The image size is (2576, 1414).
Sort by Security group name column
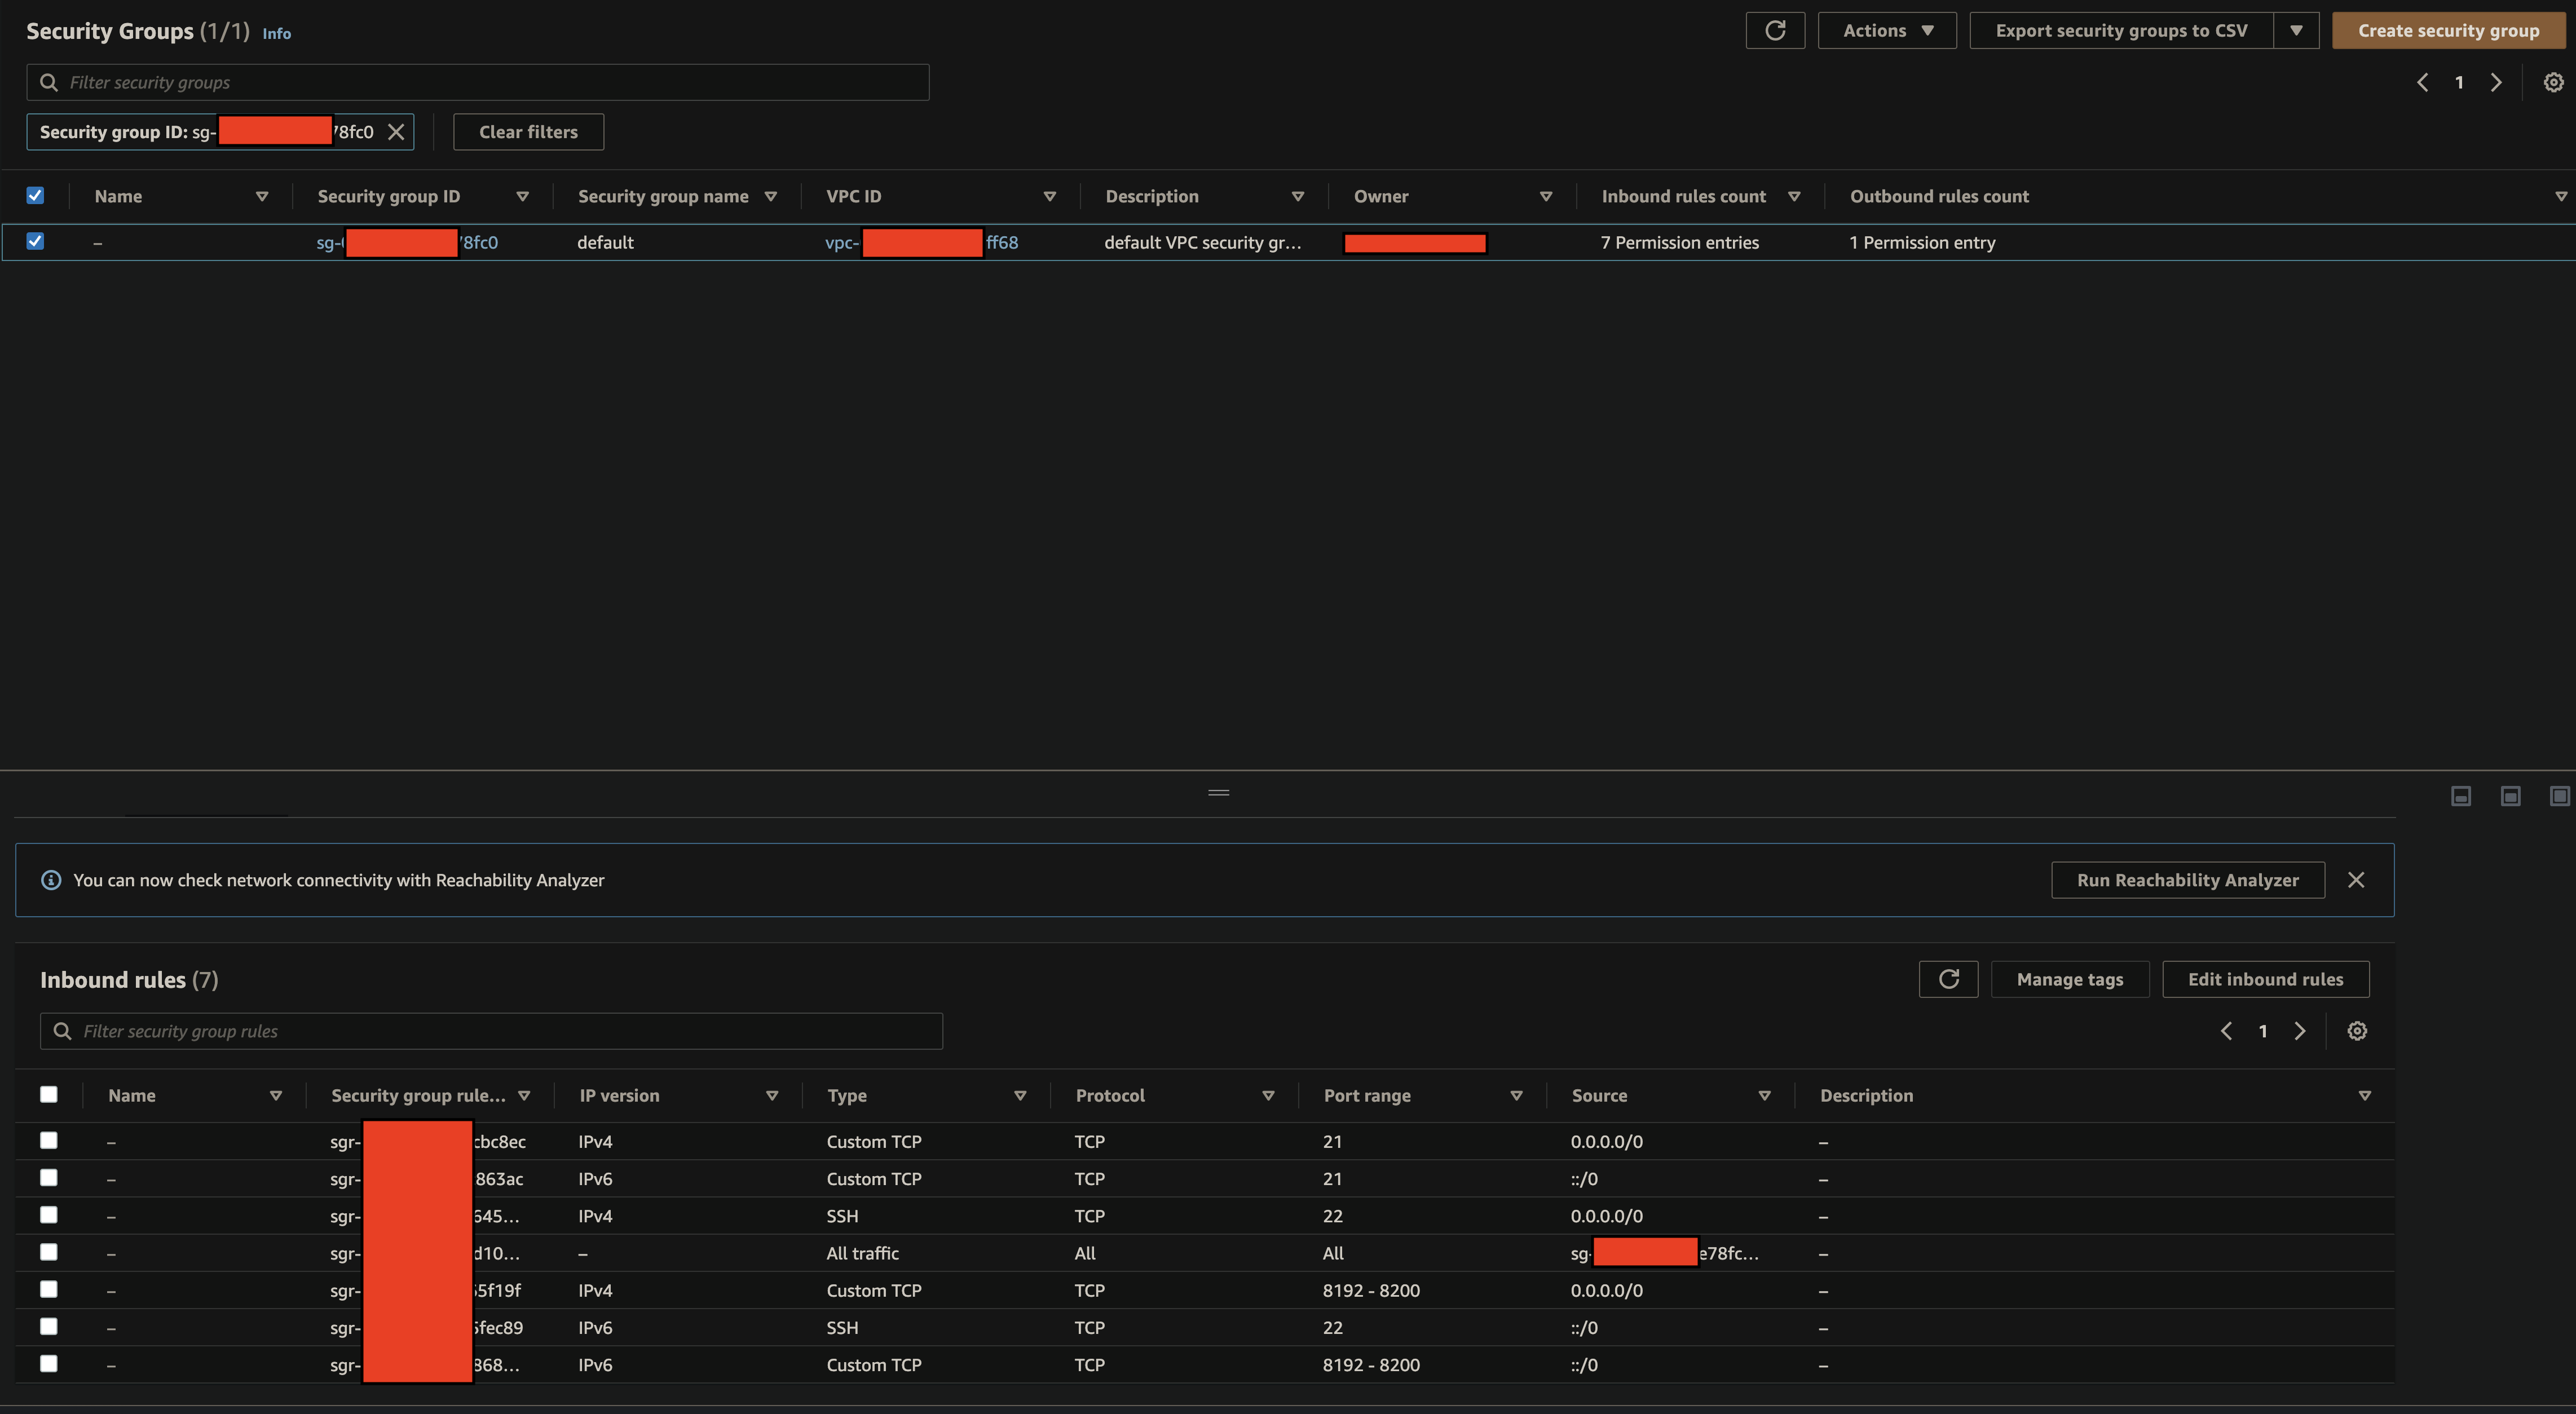coord(770,196)
